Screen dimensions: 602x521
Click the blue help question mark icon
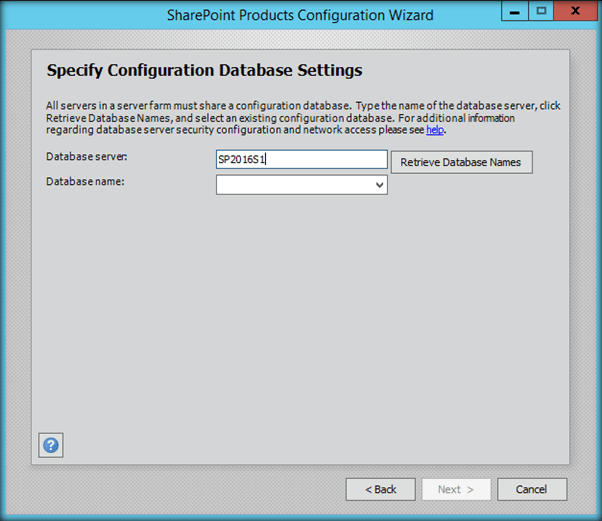[x=51, y=445]
